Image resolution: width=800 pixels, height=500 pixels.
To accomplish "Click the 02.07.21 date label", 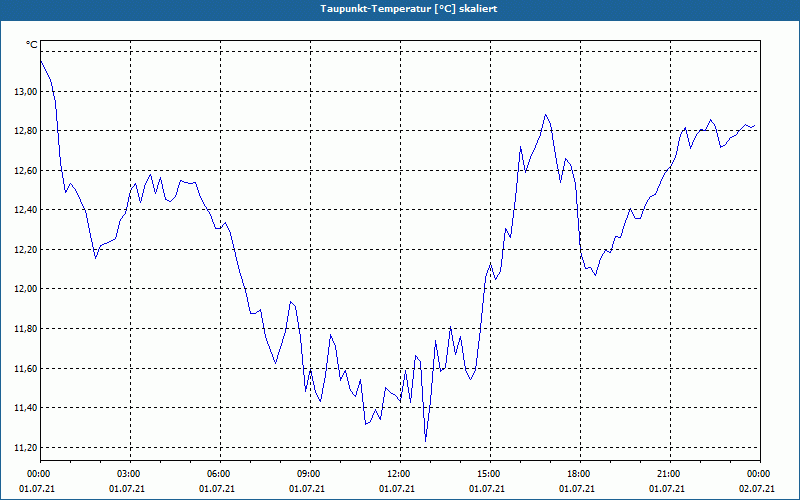I will (x=757, y=488).
